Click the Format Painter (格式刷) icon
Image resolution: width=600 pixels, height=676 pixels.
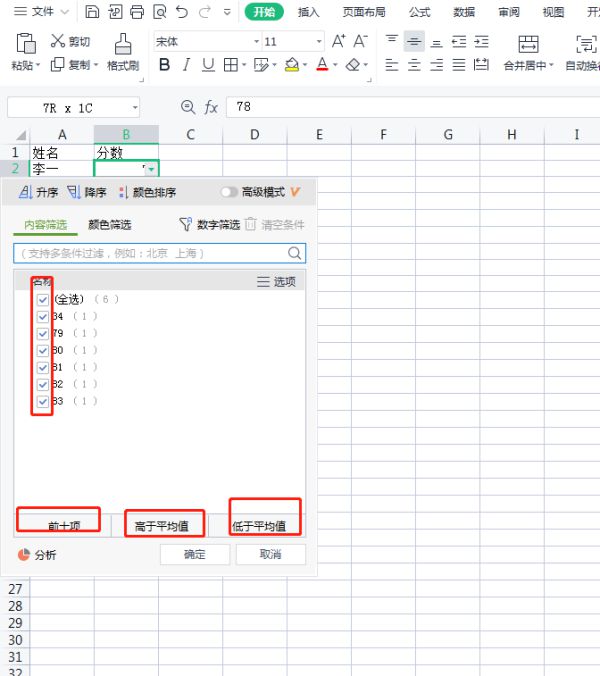(123, 43)
